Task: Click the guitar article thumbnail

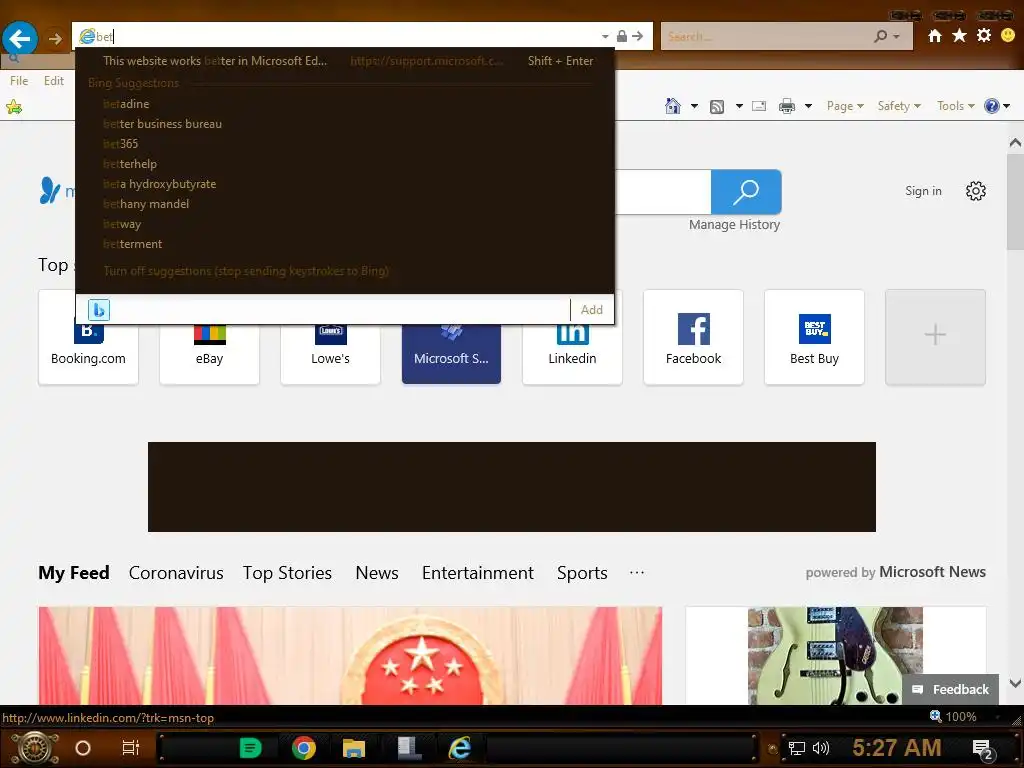Action: [835, 656]
